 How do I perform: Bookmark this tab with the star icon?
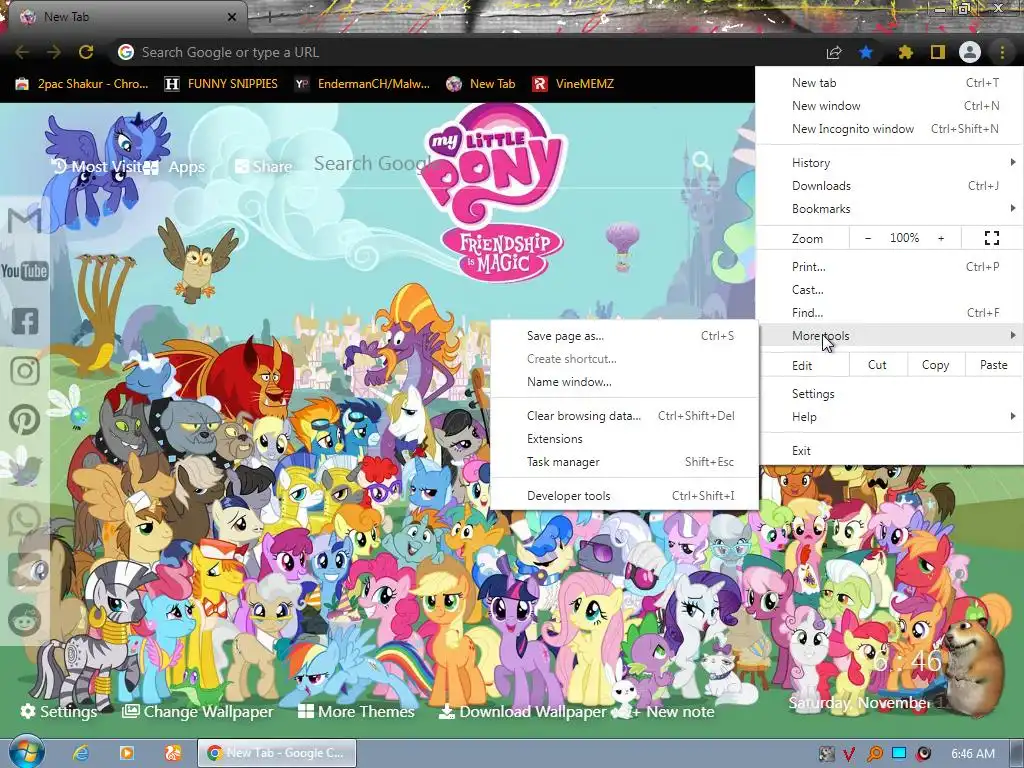coord(866,52)
